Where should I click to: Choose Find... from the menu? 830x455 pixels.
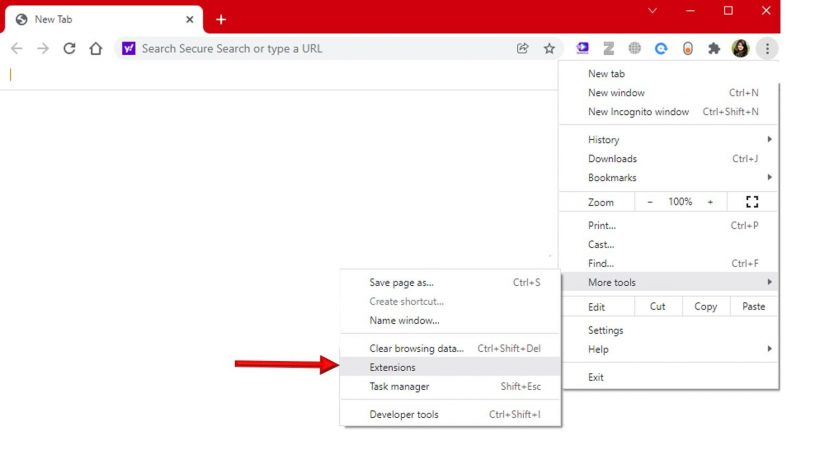click(669, 263)
